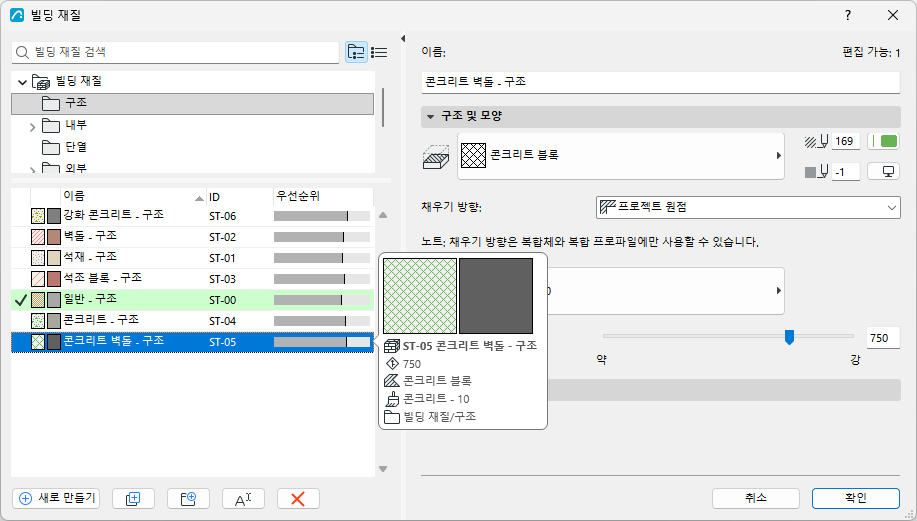The width and height of the screenshot is (917, 521).
Task: Open the 채우기 방향 프로젝트 원점 dropdown
Action: click(748, 208)
